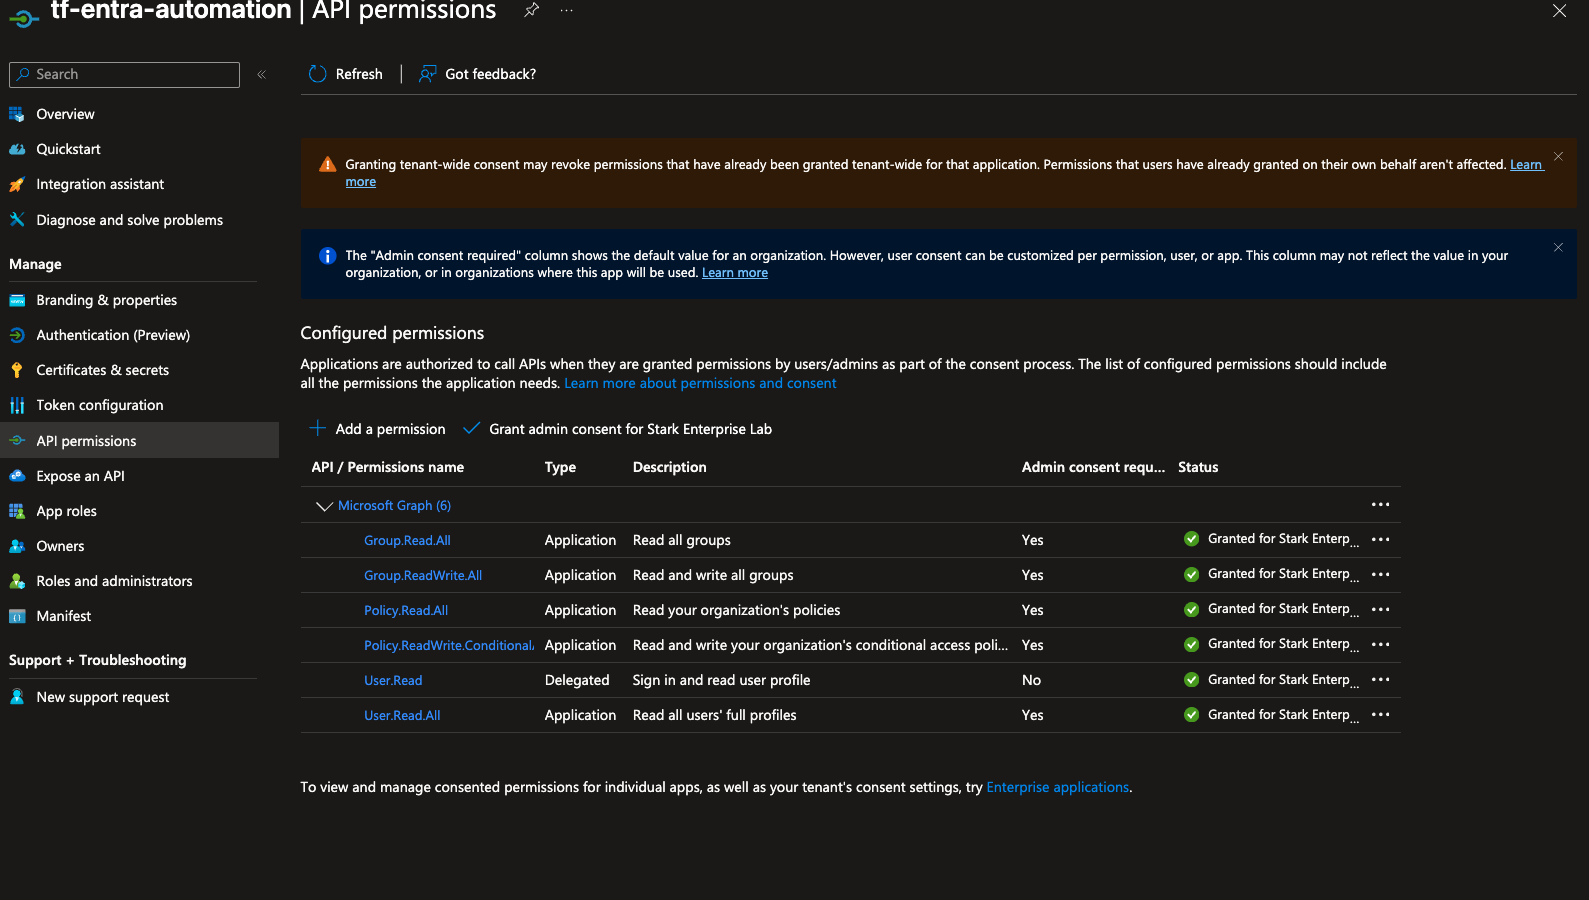Click the checkmark icon for Grant admin consent
This screenshot has width=1589, height=900.
click(x=471, y=428)
